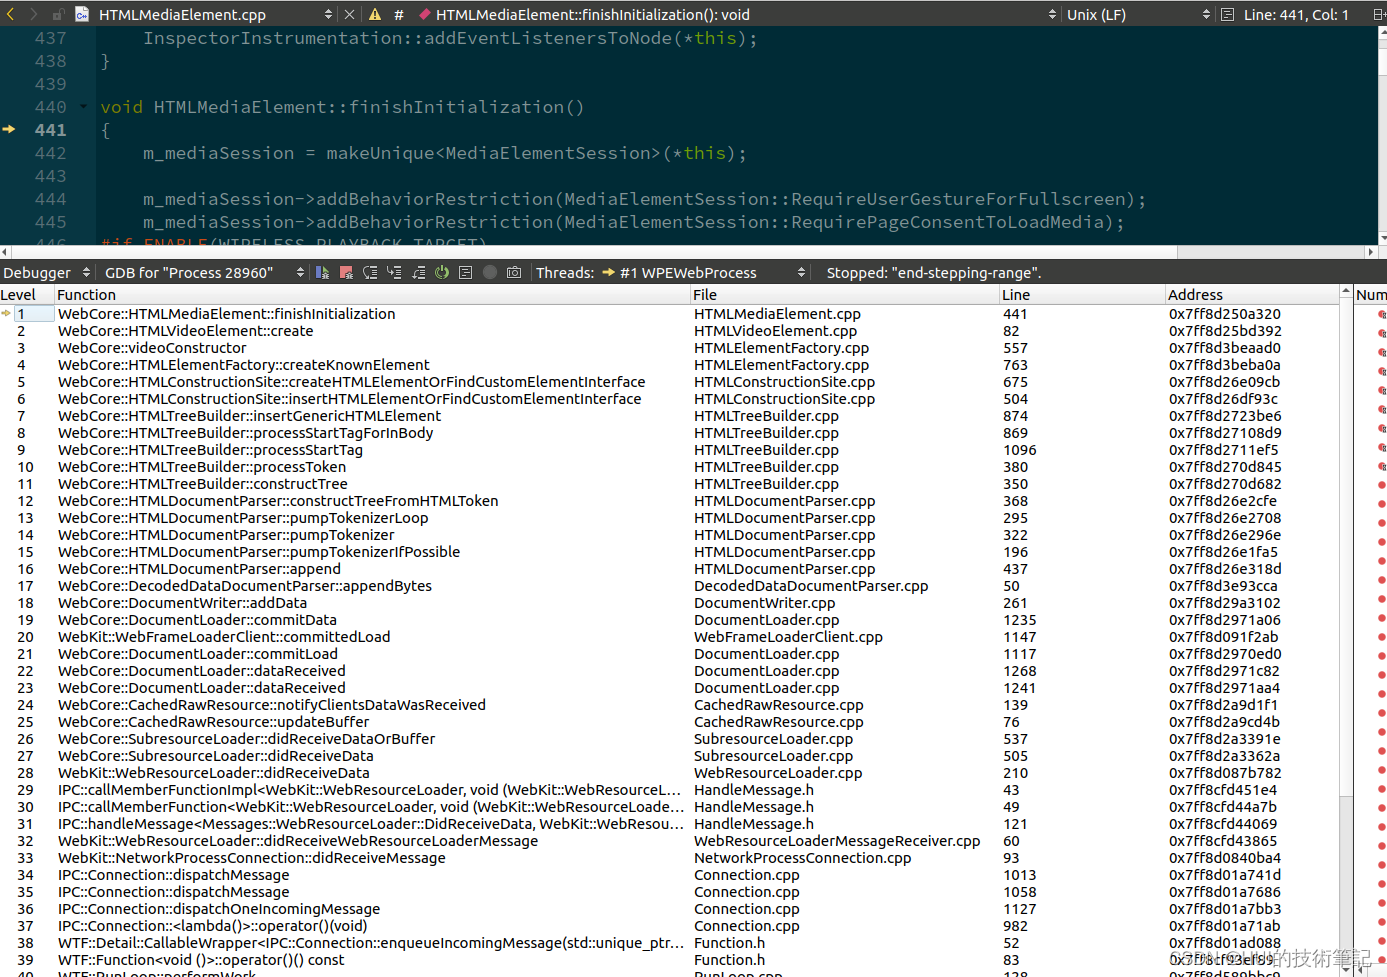
Task: Click the Step Out icon
Action: tap(418, 272)
